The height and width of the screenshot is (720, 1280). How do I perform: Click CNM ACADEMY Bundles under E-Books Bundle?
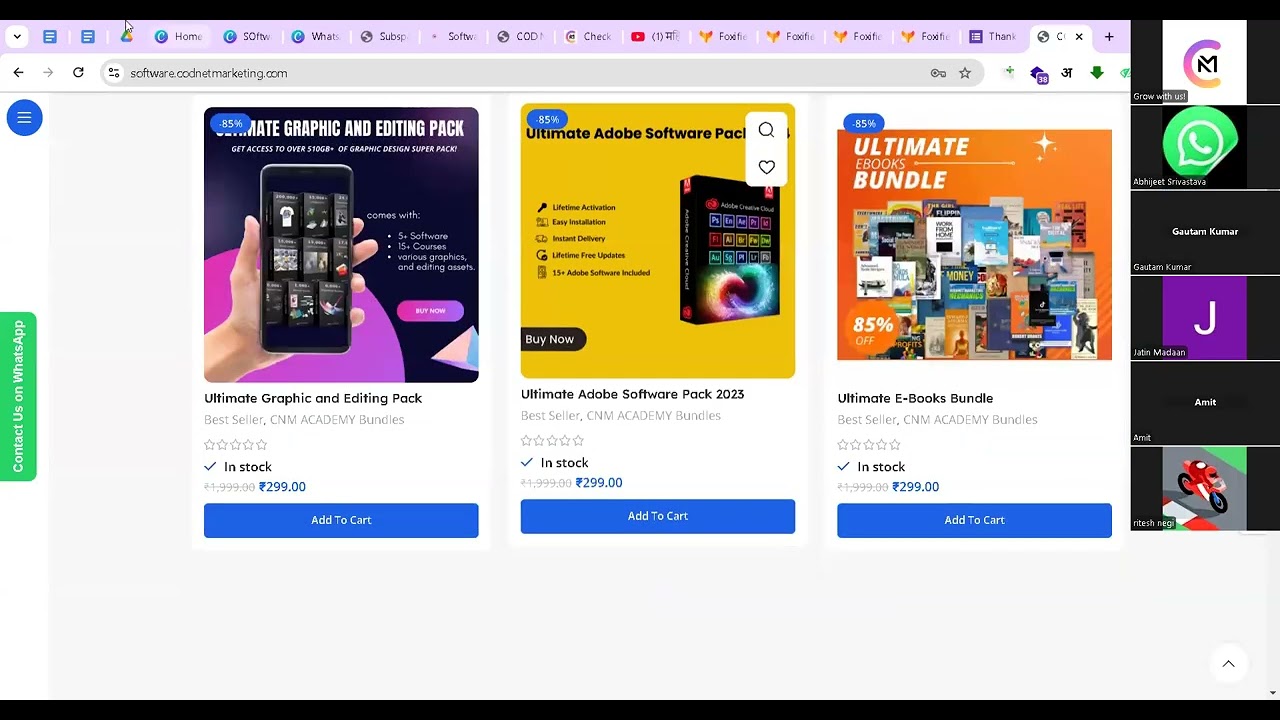coord(970,420)
